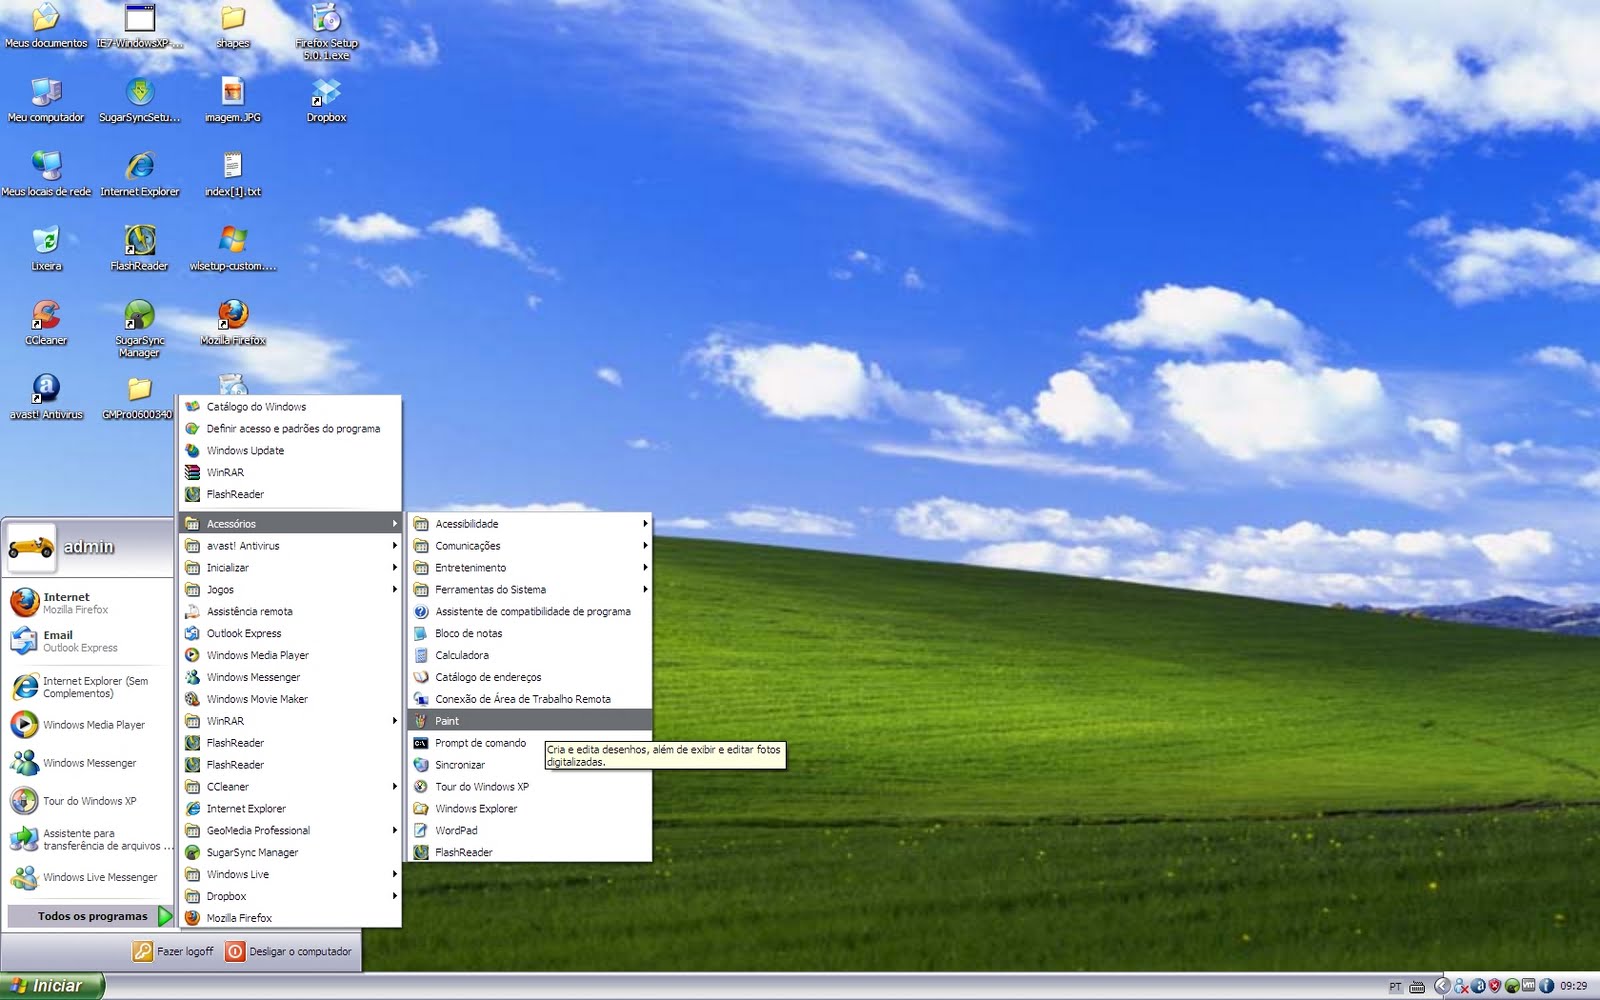Screen dimensions: 1600x1000
Task: Open Catálogo de endereços
Action: point(530,678)
